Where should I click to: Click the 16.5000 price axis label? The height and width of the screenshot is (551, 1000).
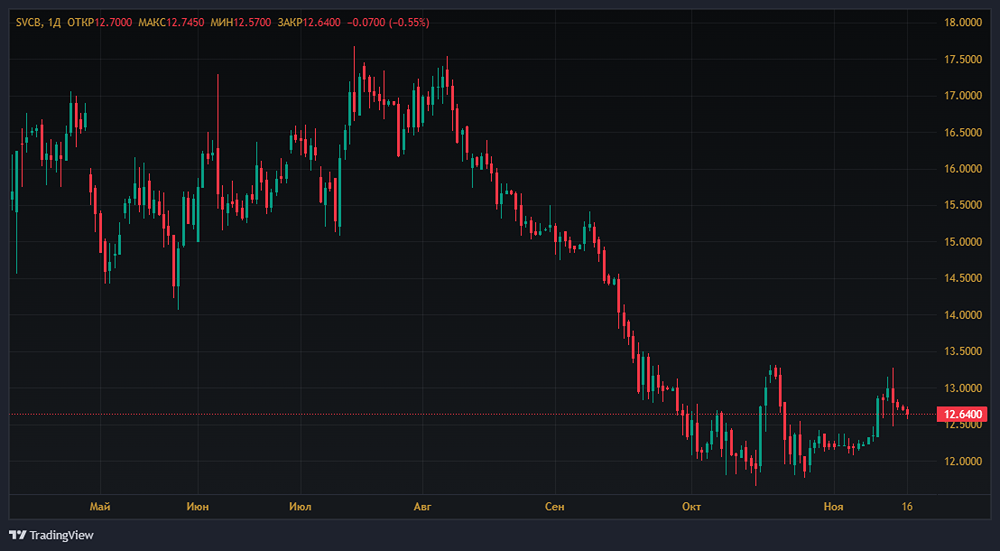click(962, 133)
